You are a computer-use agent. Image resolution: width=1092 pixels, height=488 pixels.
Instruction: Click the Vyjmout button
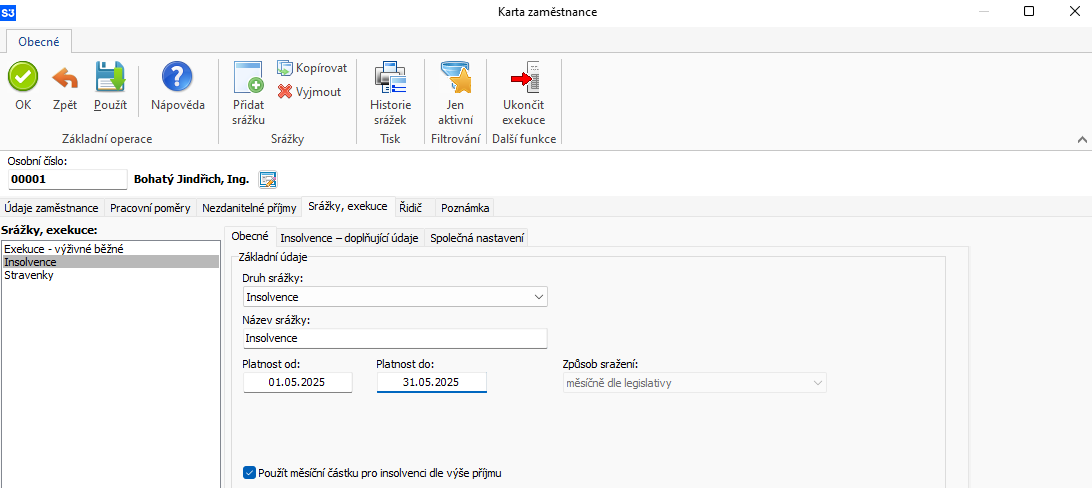[309, 91]
